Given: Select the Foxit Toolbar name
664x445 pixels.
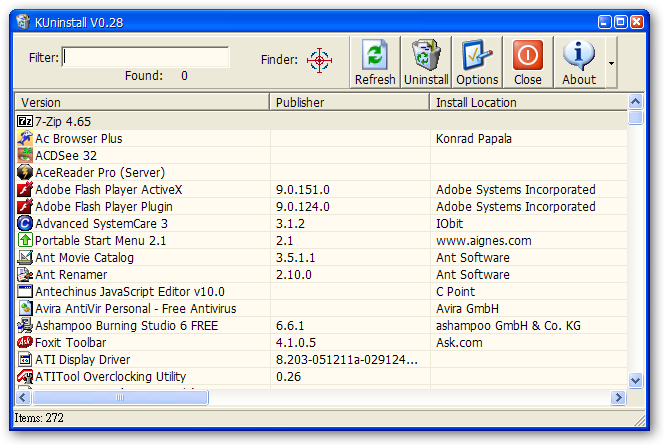Looking at the screenshot, I should point(70,342).
